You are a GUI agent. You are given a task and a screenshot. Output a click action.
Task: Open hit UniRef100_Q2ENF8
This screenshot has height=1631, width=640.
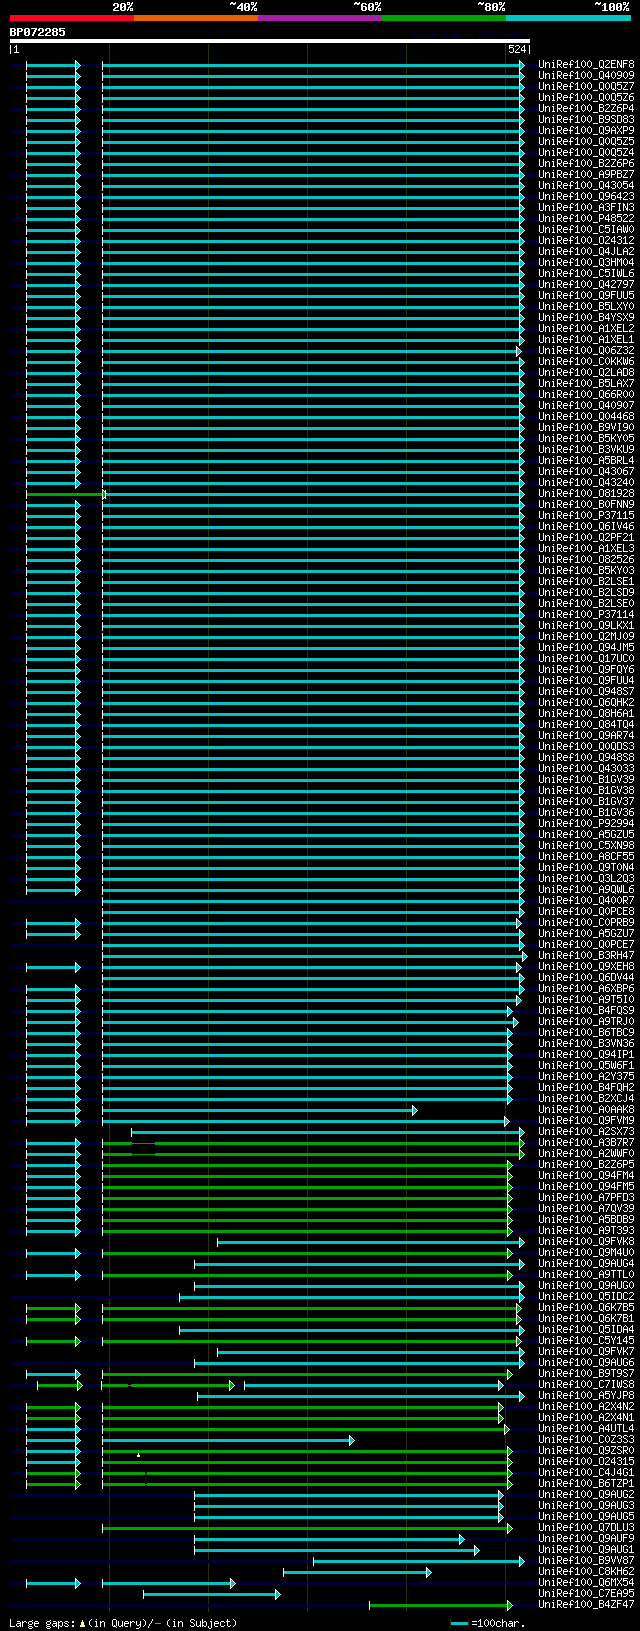586,64
